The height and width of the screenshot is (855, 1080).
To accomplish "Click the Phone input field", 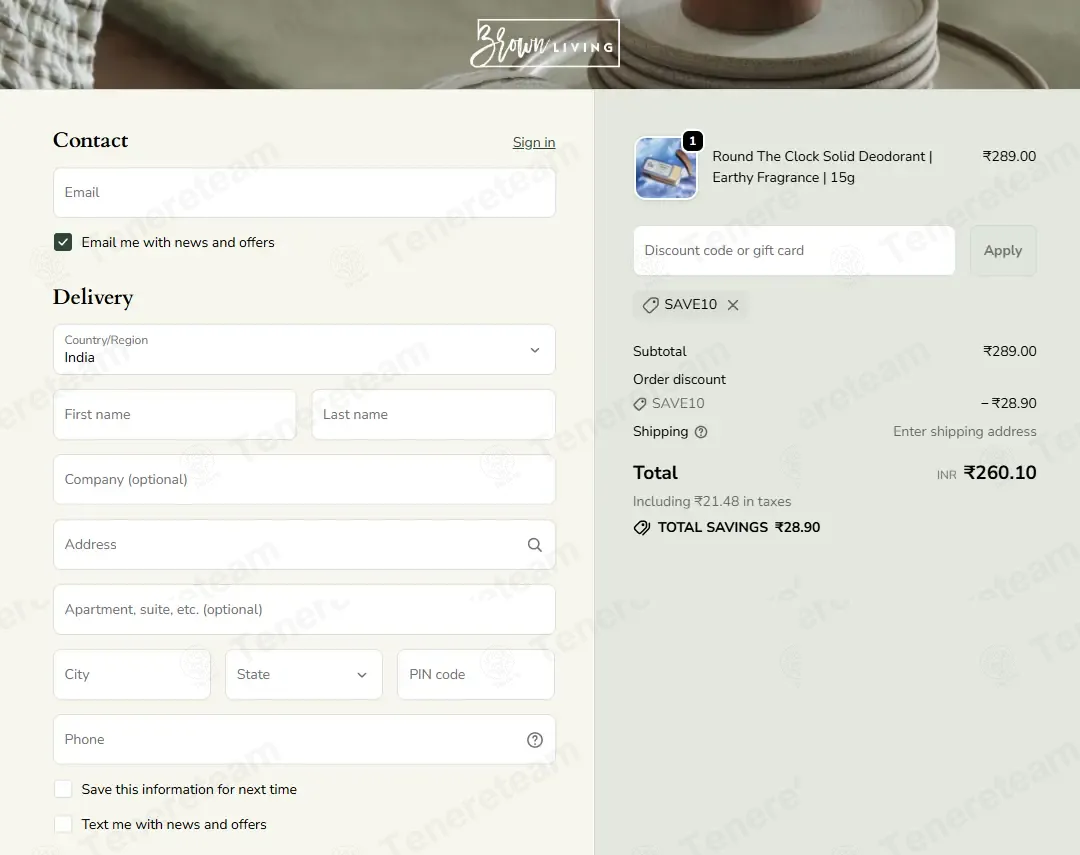I will point(304,739).
